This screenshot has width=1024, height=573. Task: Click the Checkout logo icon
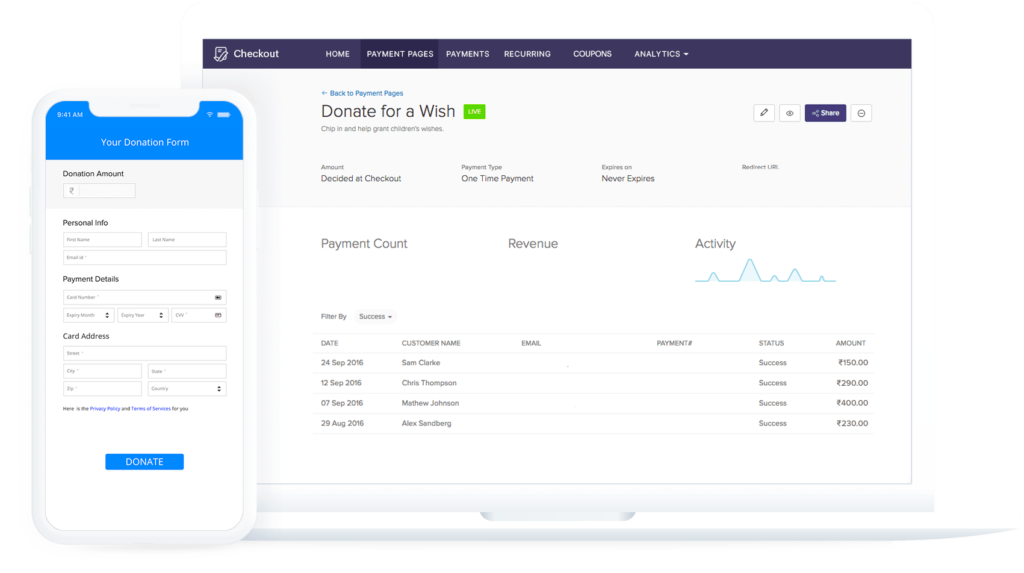pos(221,54)
